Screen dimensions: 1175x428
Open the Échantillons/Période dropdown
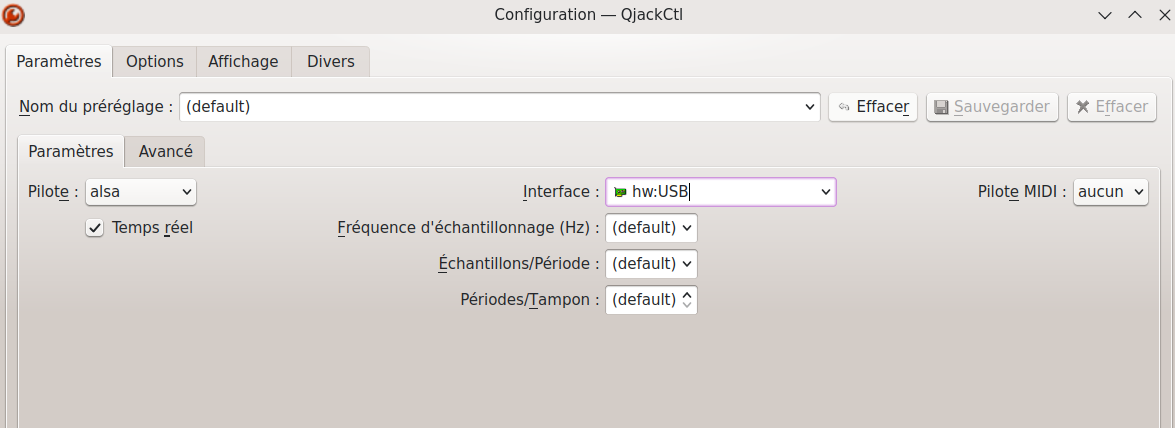(651, 264)
